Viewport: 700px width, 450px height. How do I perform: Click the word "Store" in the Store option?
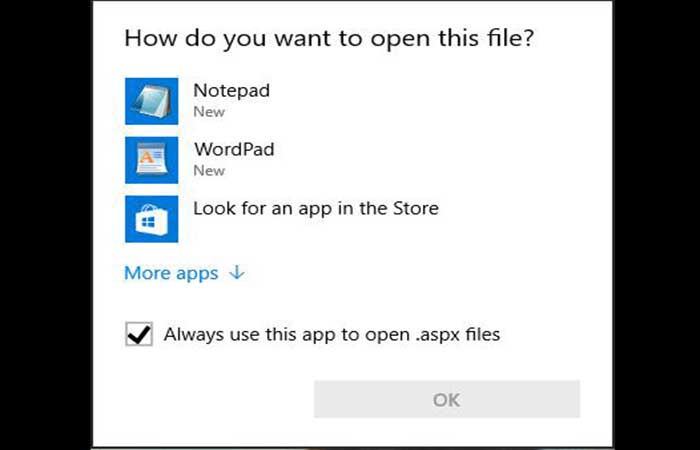414,209
